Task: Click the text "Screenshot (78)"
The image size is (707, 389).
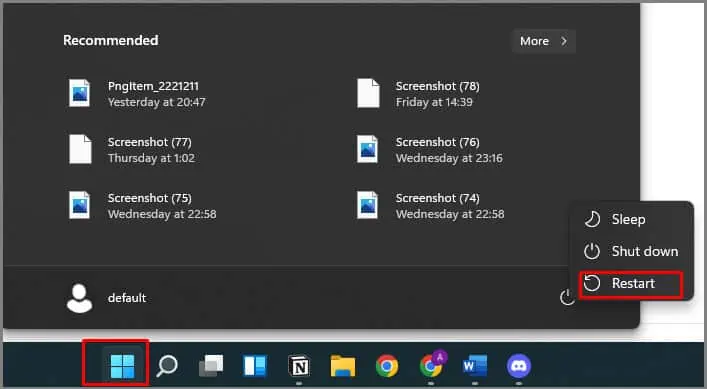Action: pyautogui.click(x=438, y=86)
